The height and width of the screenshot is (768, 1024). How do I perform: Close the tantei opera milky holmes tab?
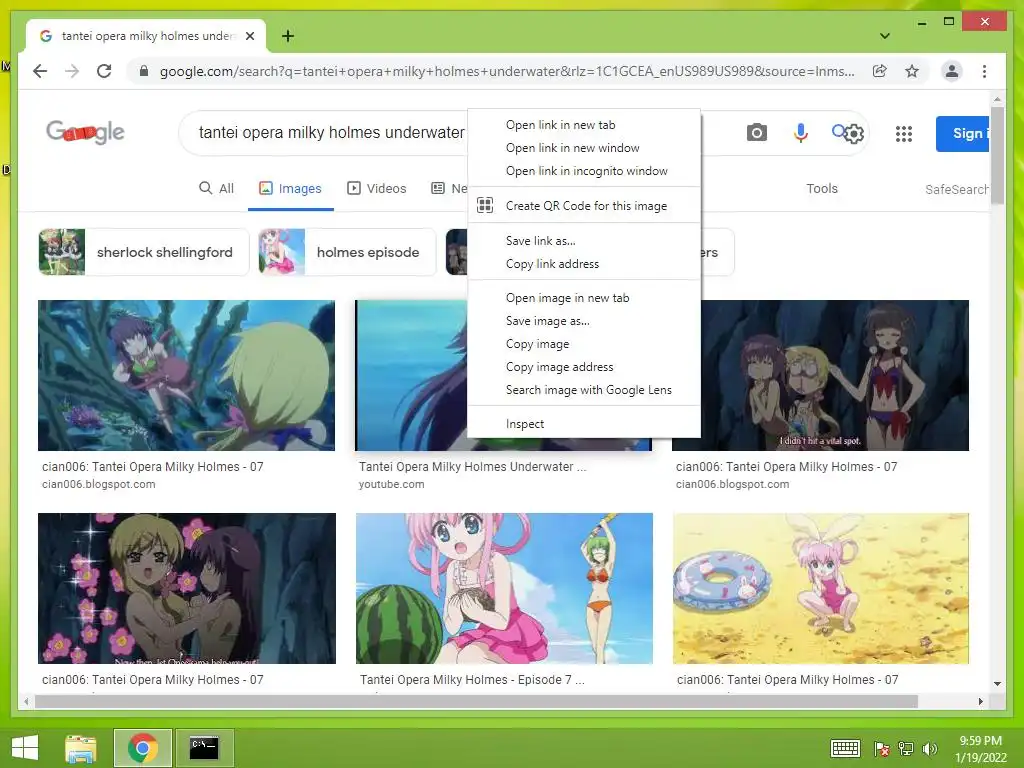(x=249, y=36)
